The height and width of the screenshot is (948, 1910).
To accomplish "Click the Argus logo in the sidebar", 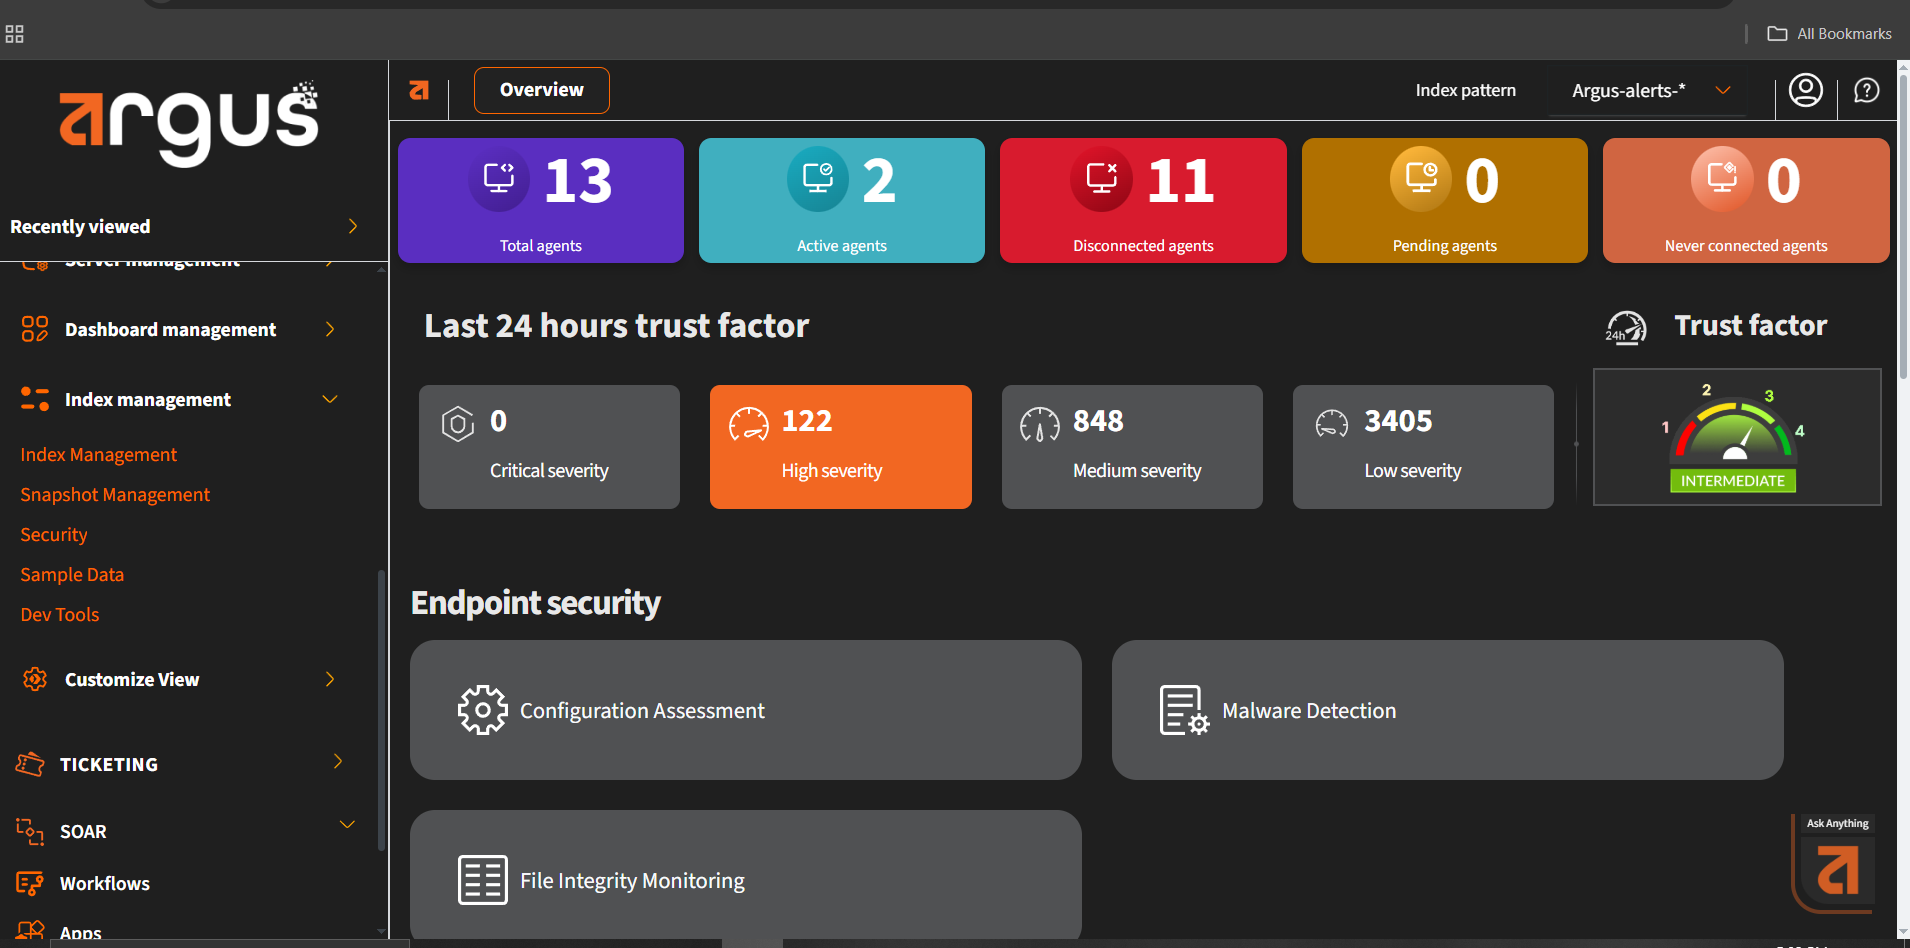I will tap(189, 122).
